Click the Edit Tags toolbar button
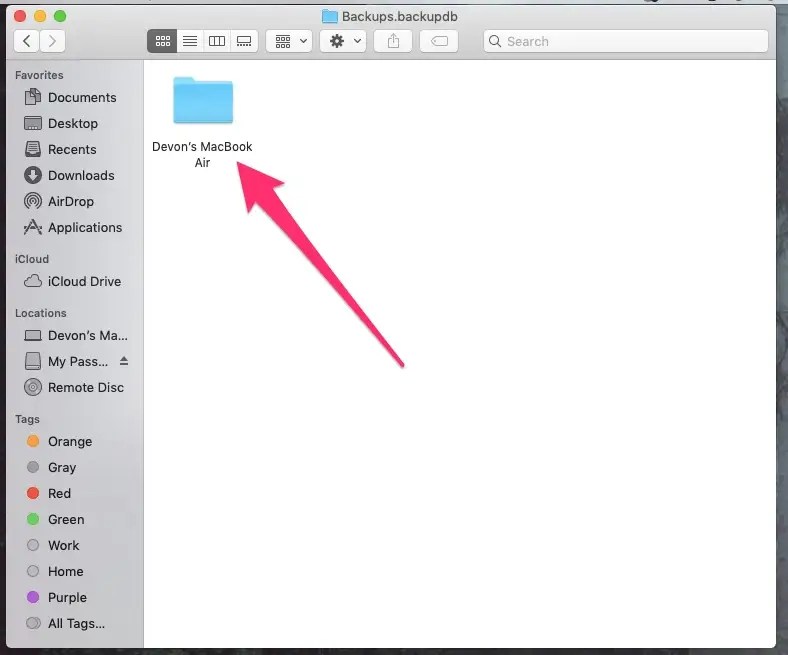The width and height of the screenshot is (788, 655). [x=439, y=41]
